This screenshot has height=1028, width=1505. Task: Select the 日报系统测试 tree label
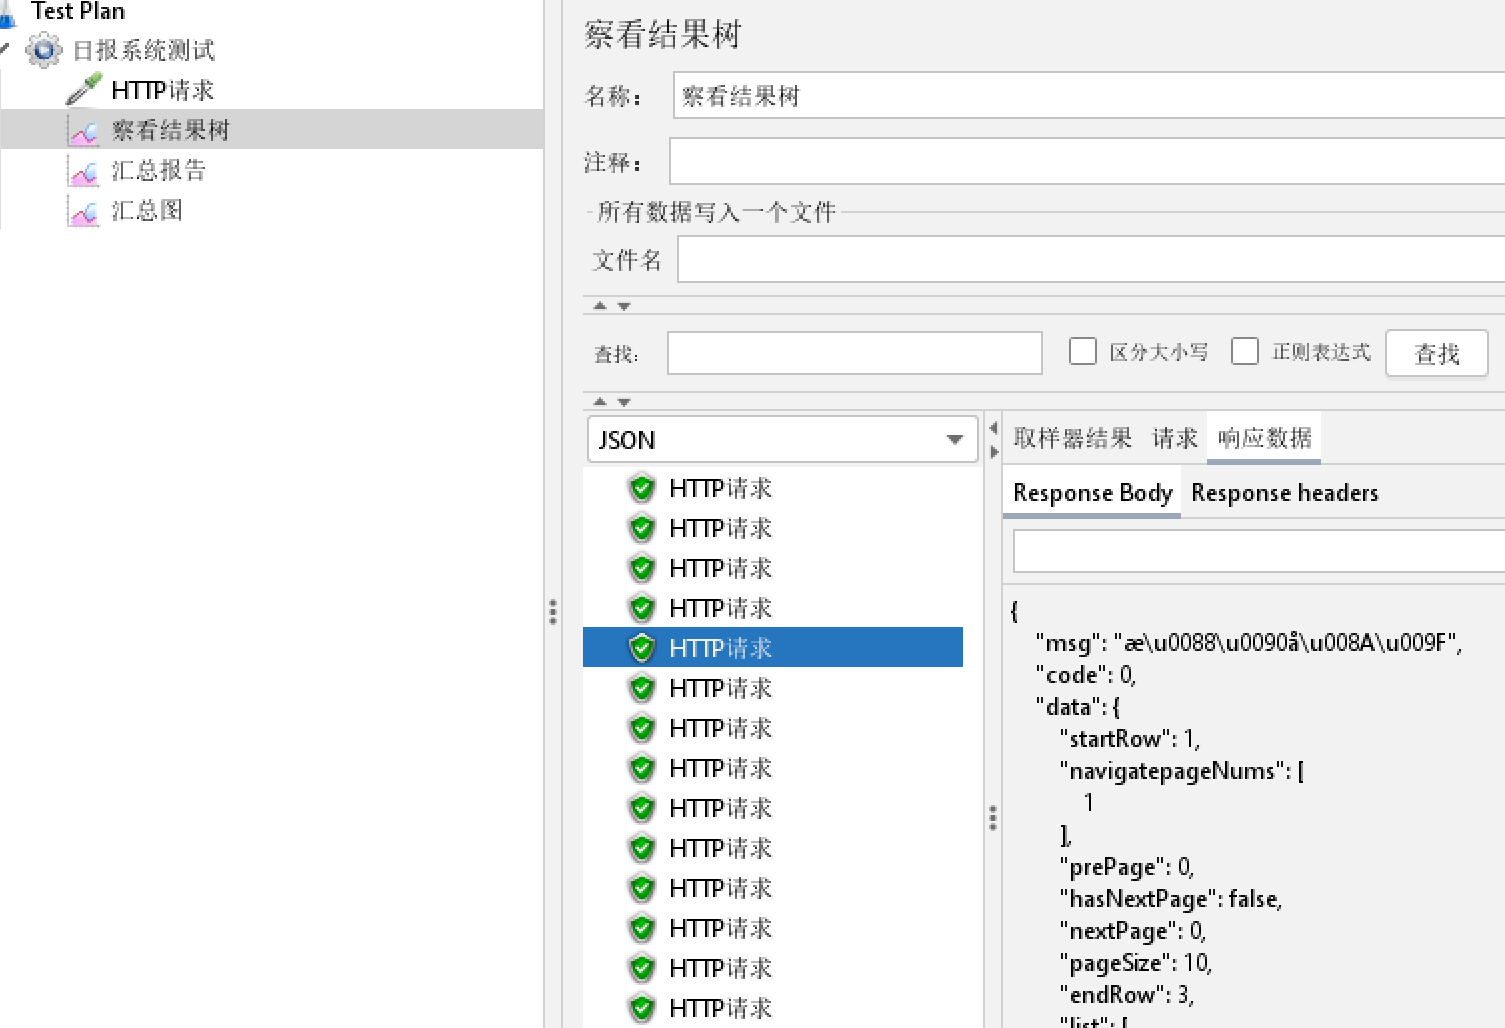[144, 50]
